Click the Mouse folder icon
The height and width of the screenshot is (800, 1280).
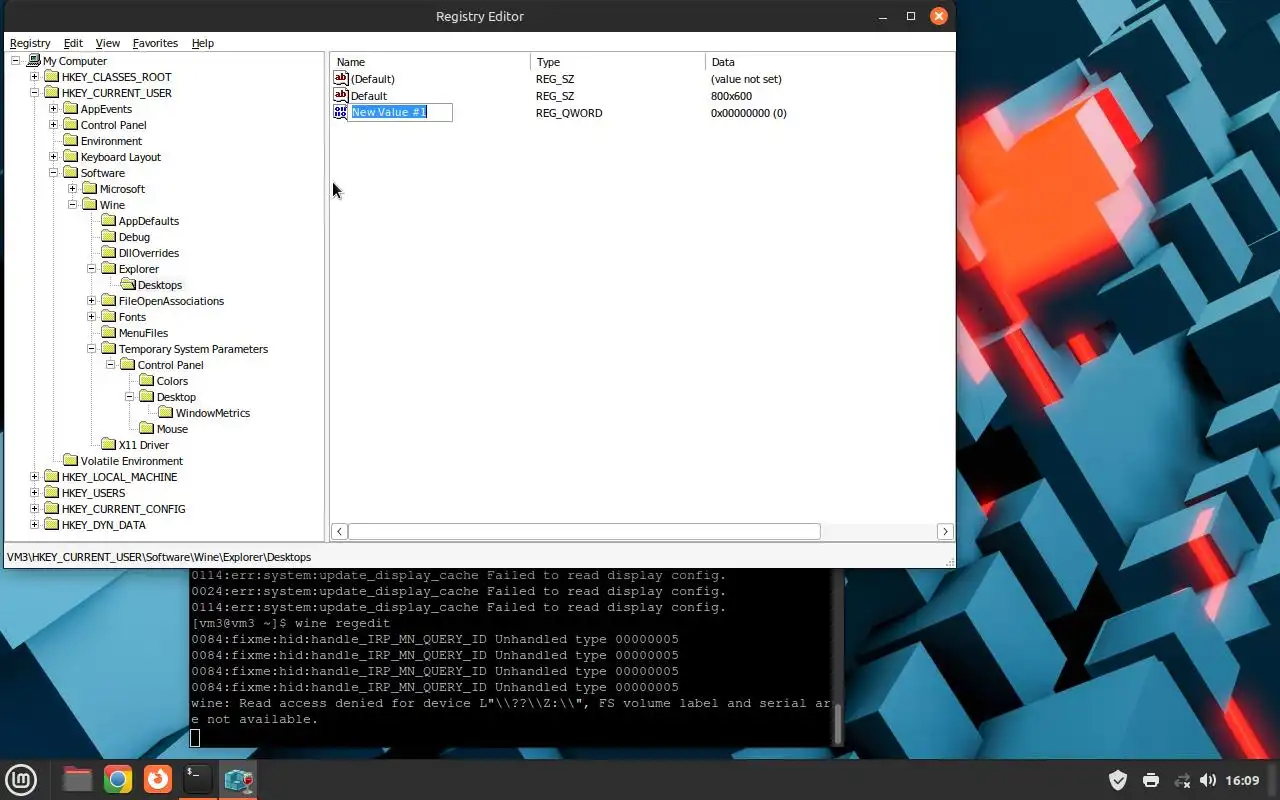[147, 429]
